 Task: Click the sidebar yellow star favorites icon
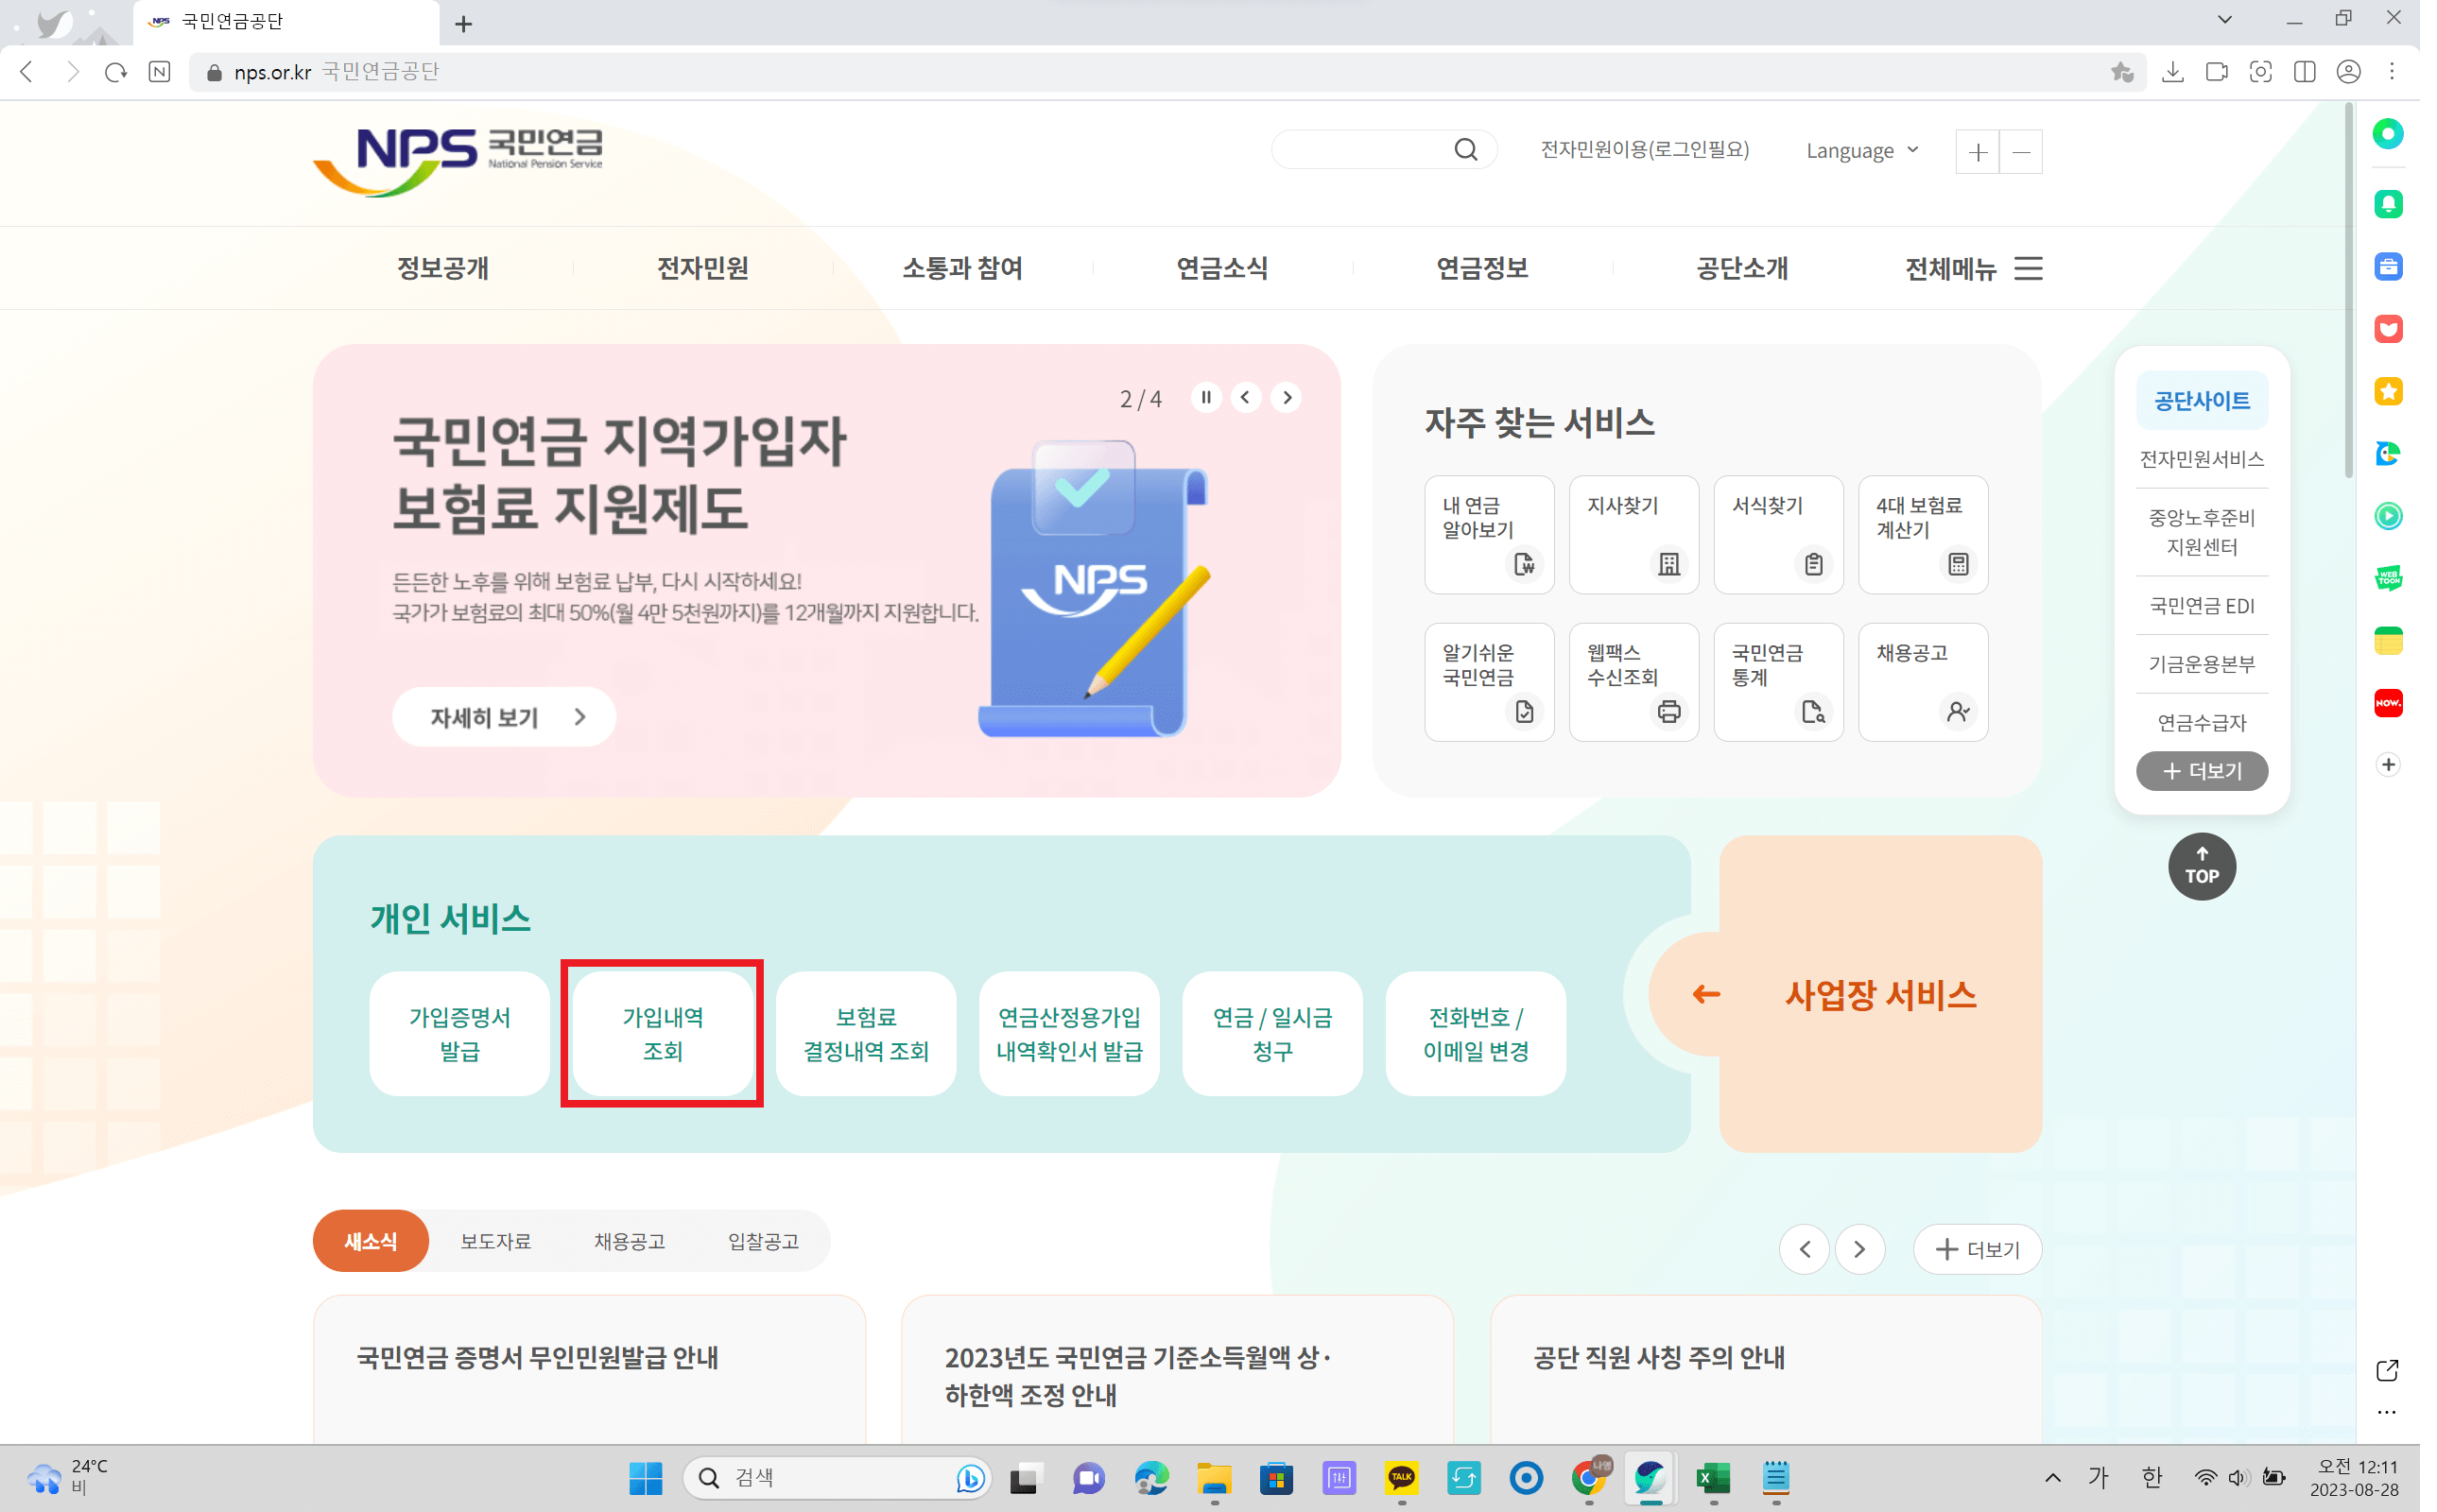(x=2388, y=391)
